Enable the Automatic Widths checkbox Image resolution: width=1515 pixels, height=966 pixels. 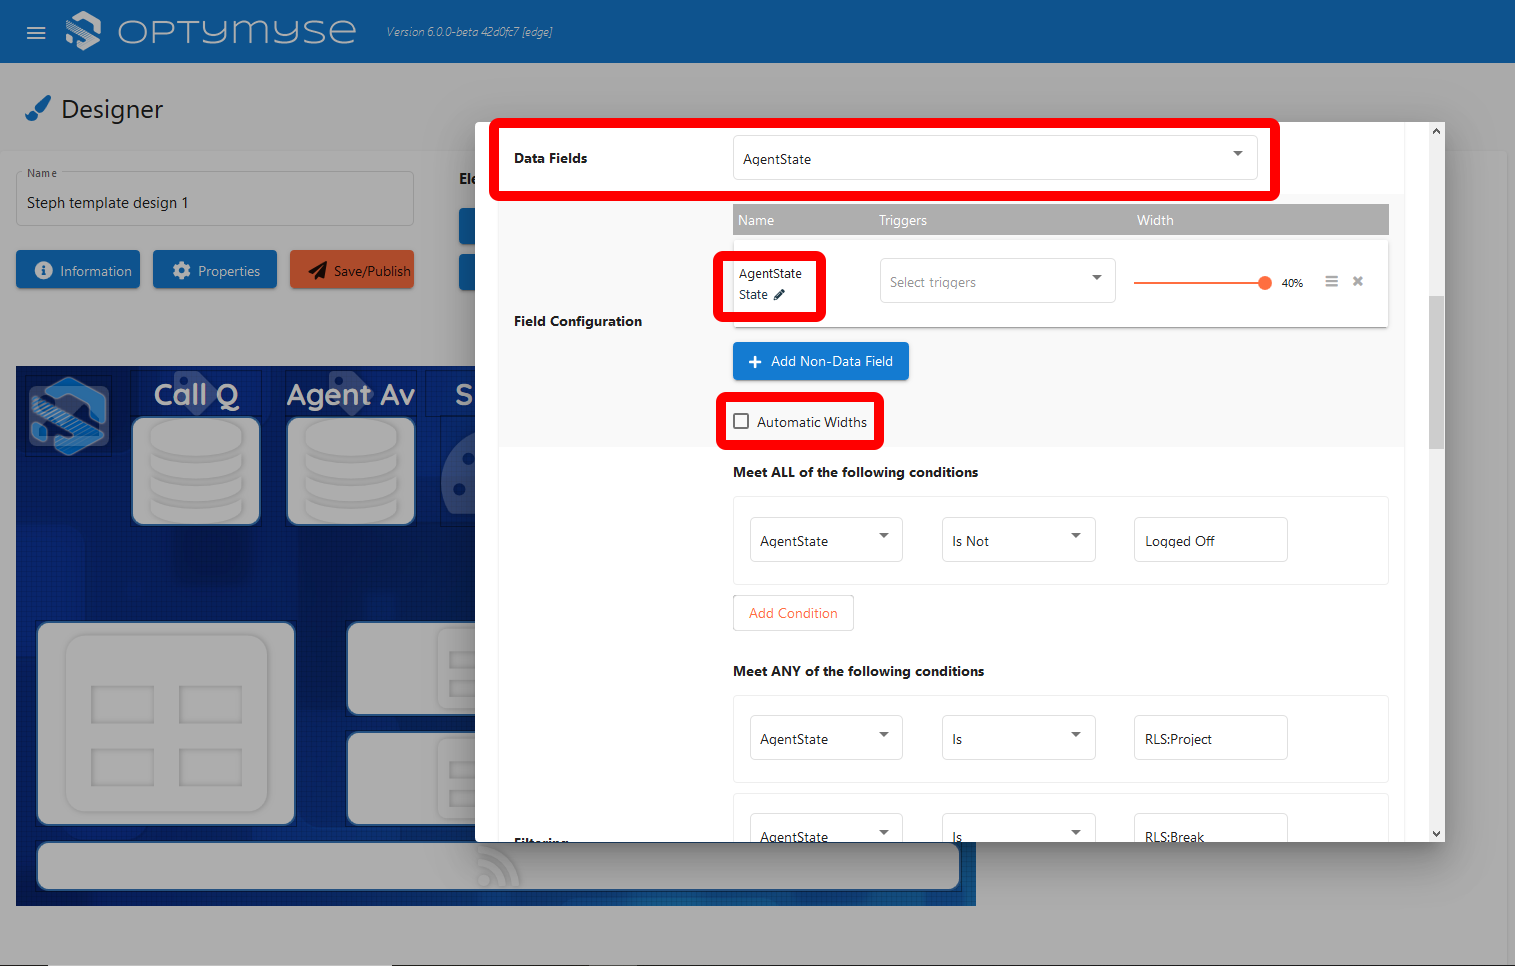pos(741,422)
